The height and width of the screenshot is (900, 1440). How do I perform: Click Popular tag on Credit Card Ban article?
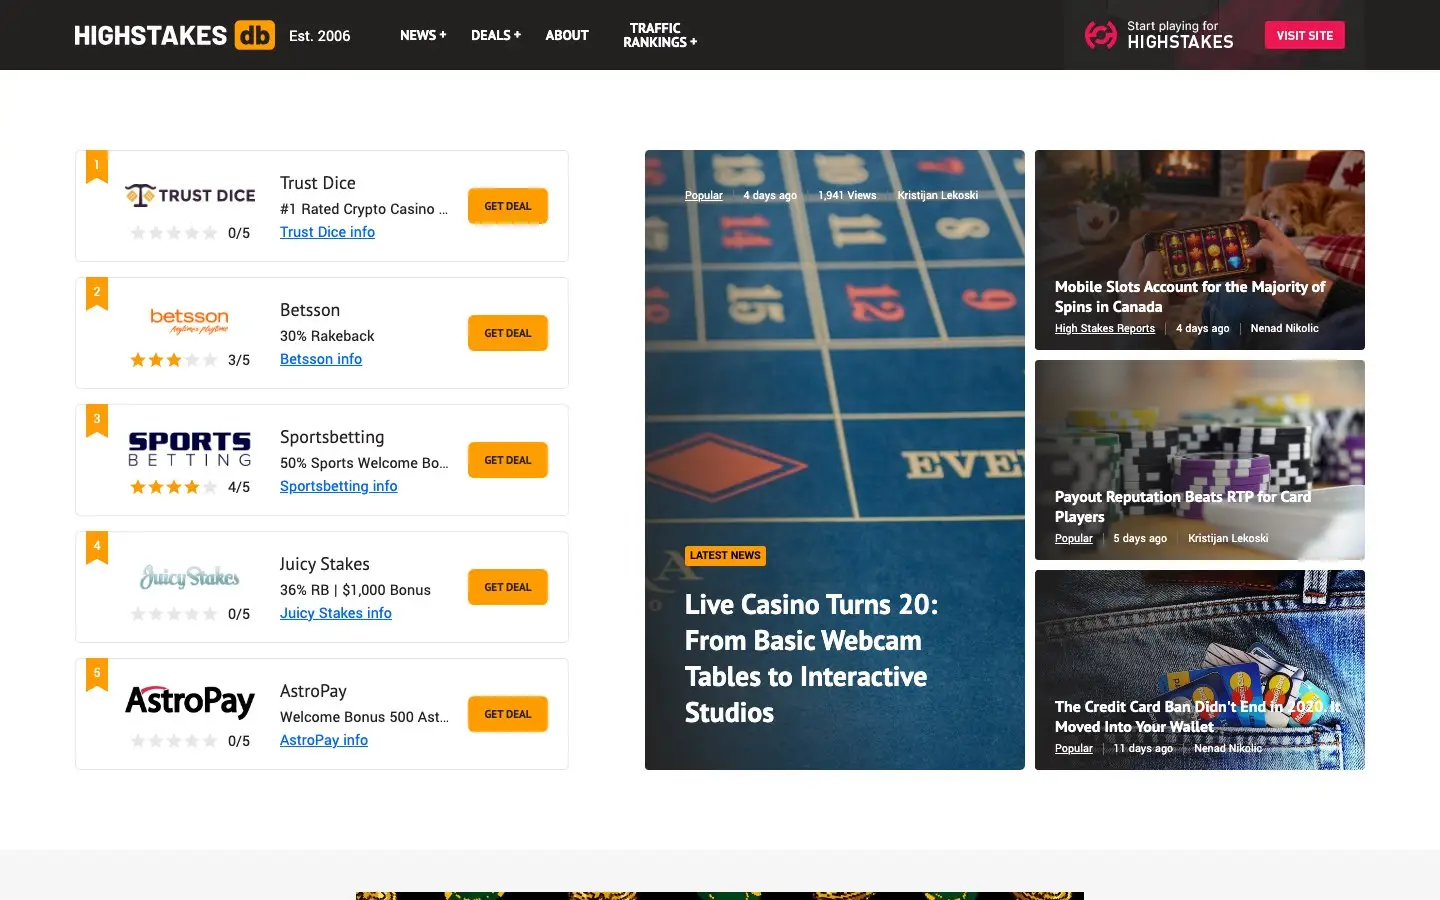1074,748
